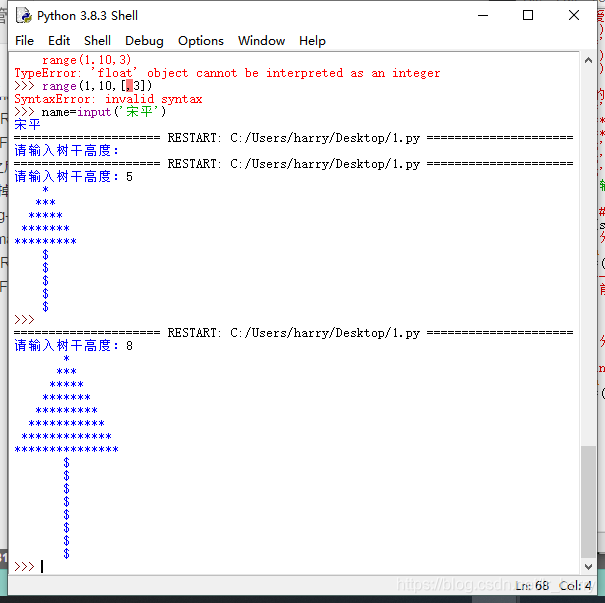Click the last empty >>> prompt line
The width and height of the screenshot is (605, 603).
pos(29,566)
